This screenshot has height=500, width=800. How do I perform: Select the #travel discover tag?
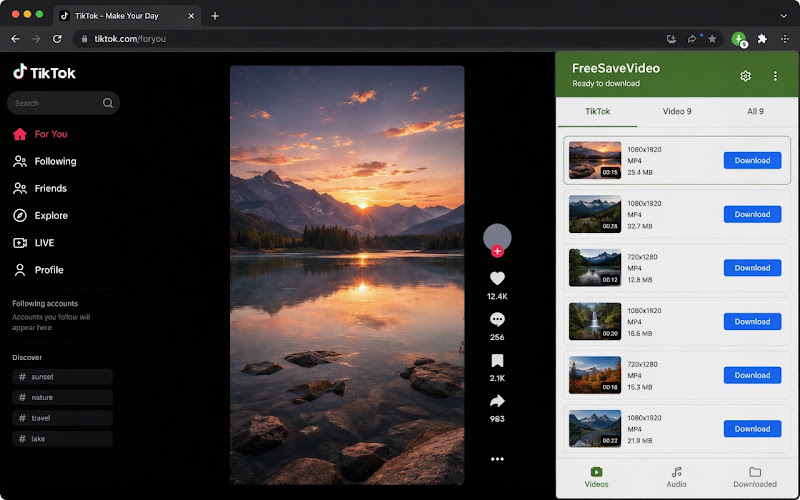click(62, 418)
